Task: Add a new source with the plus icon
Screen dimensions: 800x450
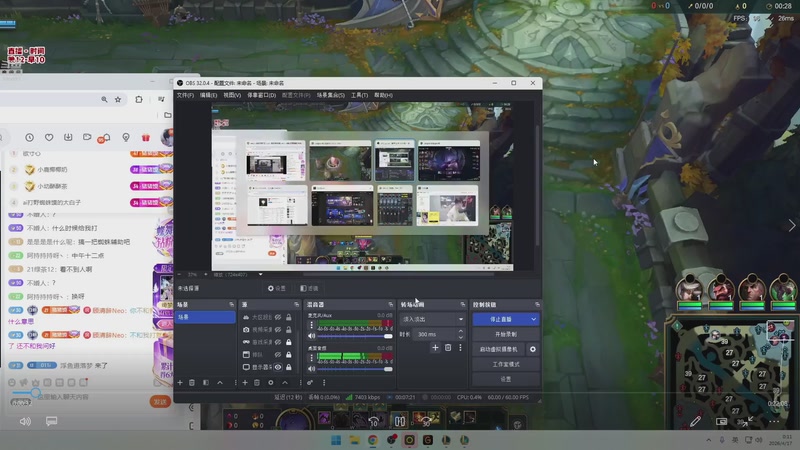Action: (x=245, y=382)
